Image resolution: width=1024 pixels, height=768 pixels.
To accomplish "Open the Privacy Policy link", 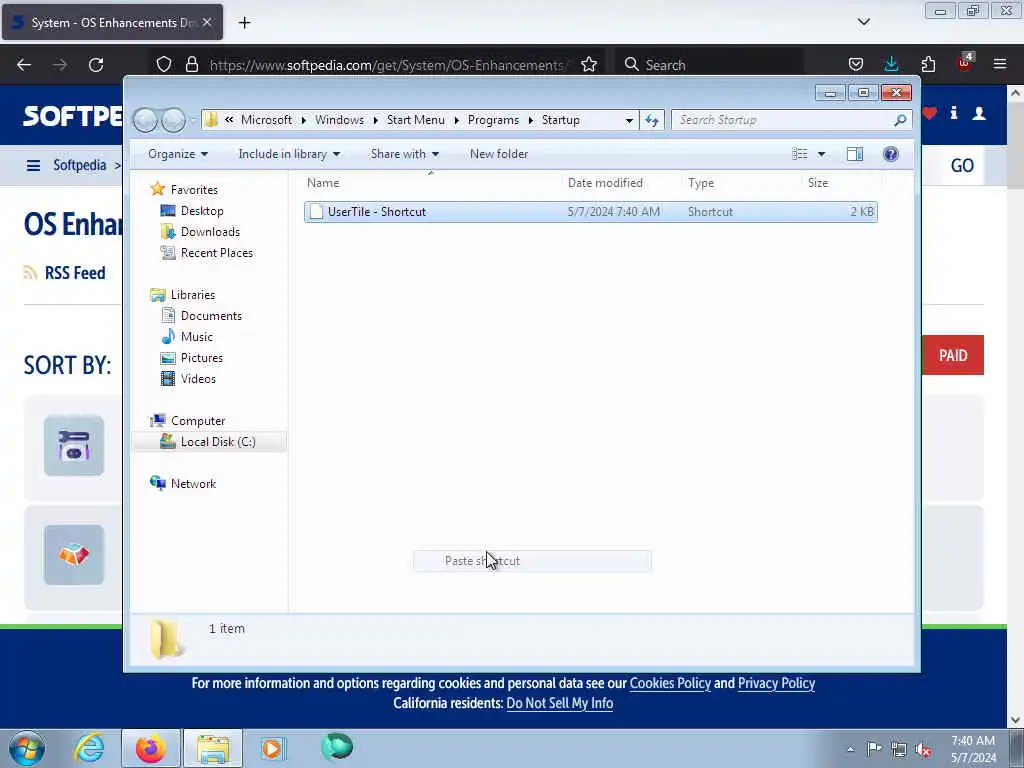I will click(x=776, y=684).
